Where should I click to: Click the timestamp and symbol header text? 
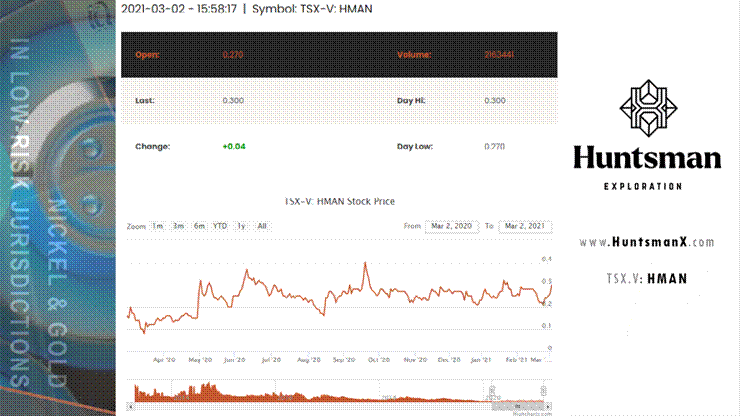tap(246, 9)
